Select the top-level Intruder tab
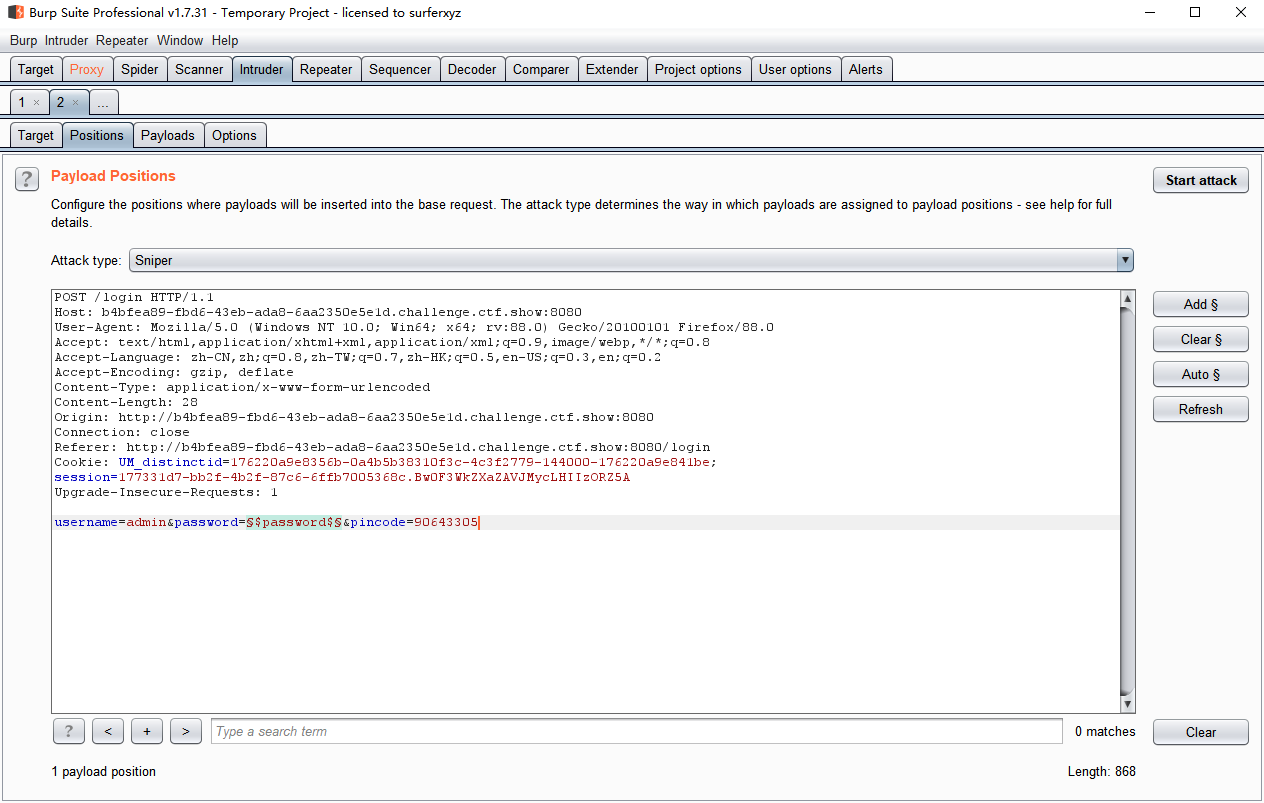1264x803 pixels. click(x=262, y=69)
